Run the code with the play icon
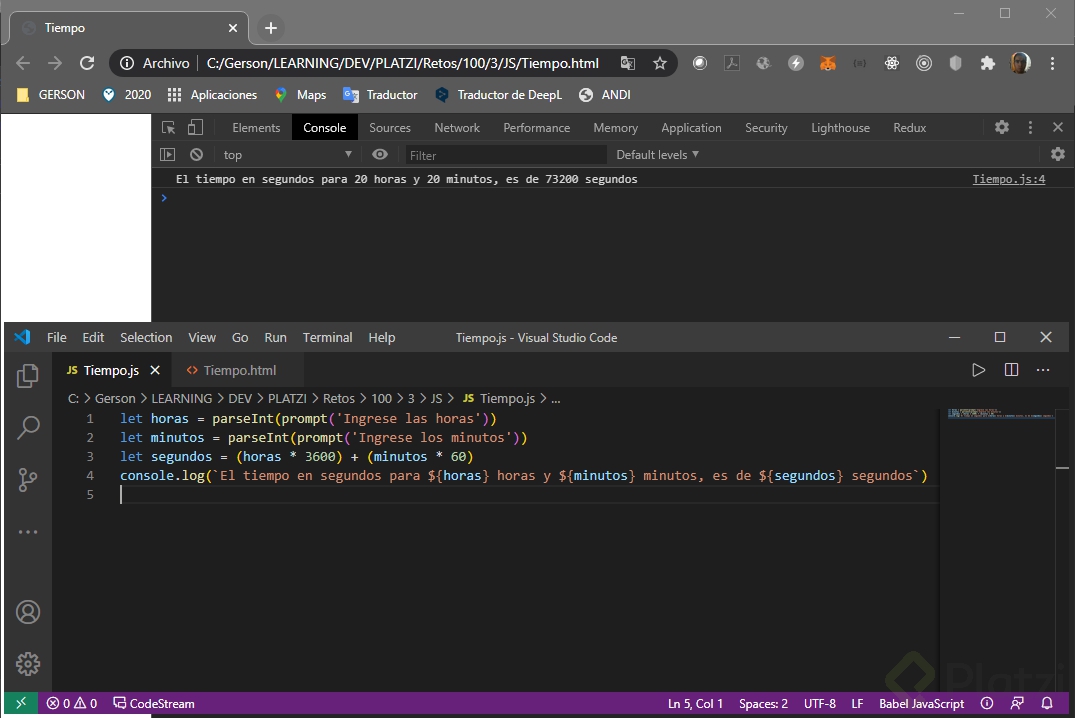This screenshot has height=718, width=1075. (x=978, y=370)
